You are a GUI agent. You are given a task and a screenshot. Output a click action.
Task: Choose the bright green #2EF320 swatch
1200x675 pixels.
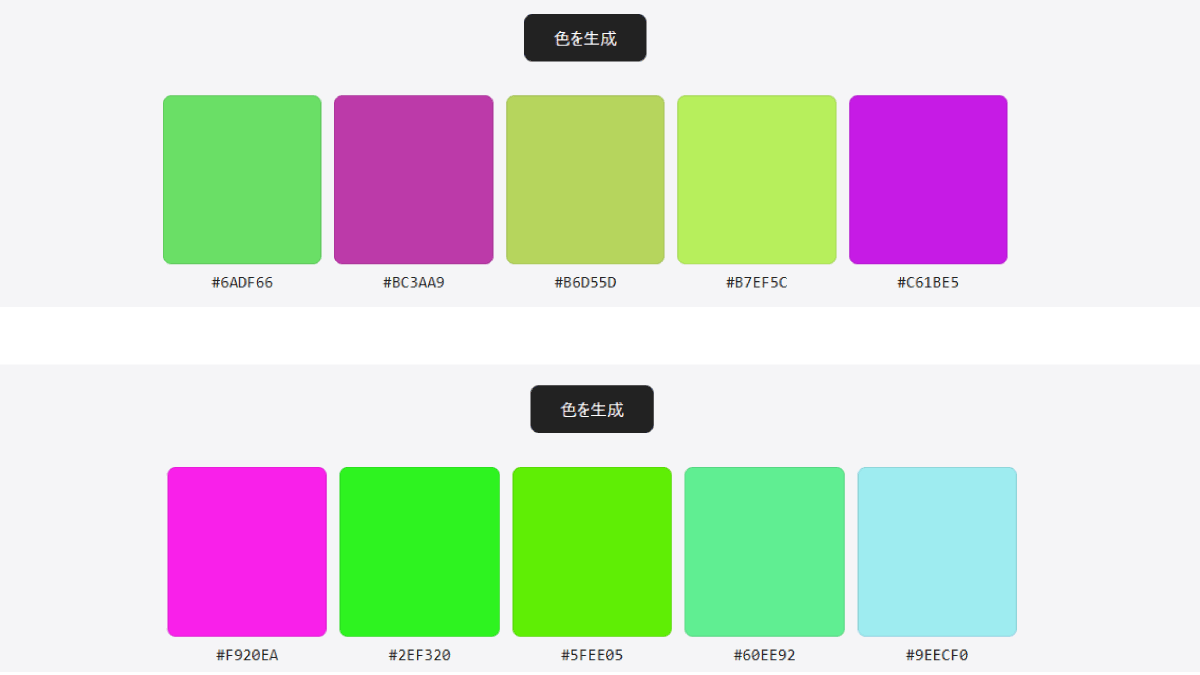419,552
